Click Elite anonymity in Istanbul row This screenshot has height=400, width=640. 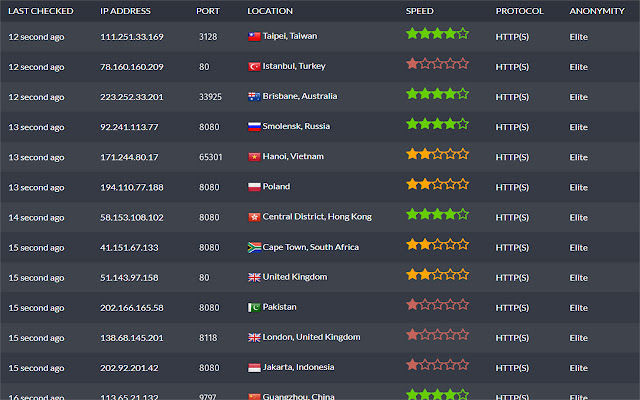579,67
